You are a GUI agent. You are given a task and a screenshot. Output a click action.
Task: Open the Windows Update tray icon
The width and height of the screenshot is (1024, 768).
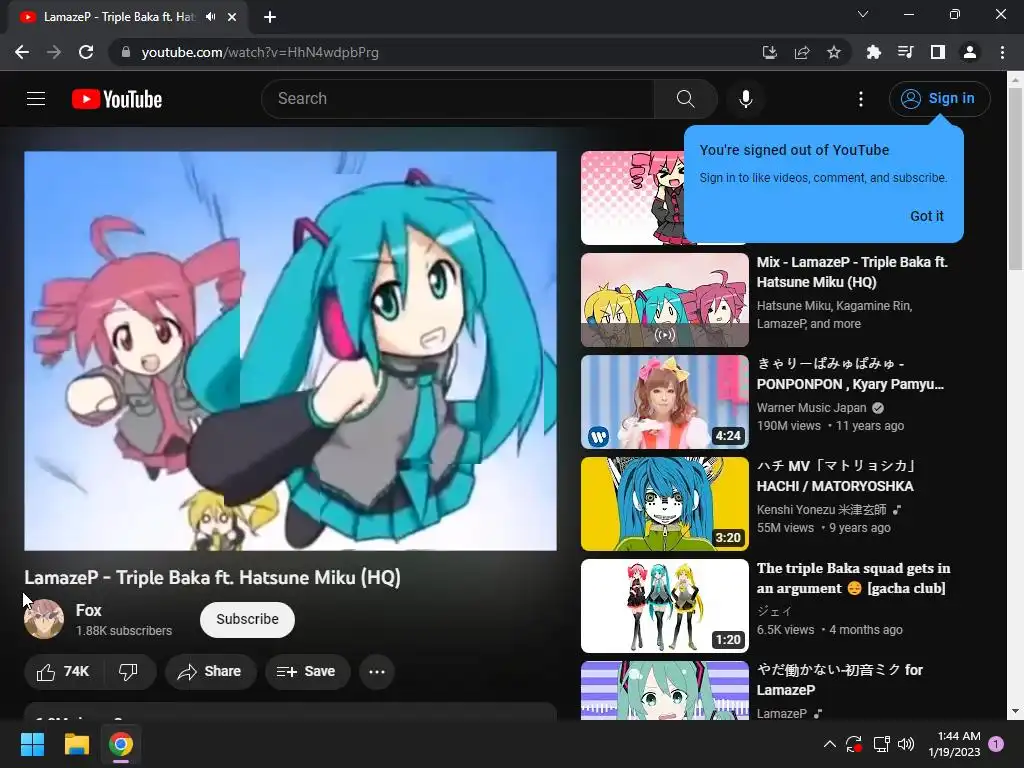click(854, 744)
